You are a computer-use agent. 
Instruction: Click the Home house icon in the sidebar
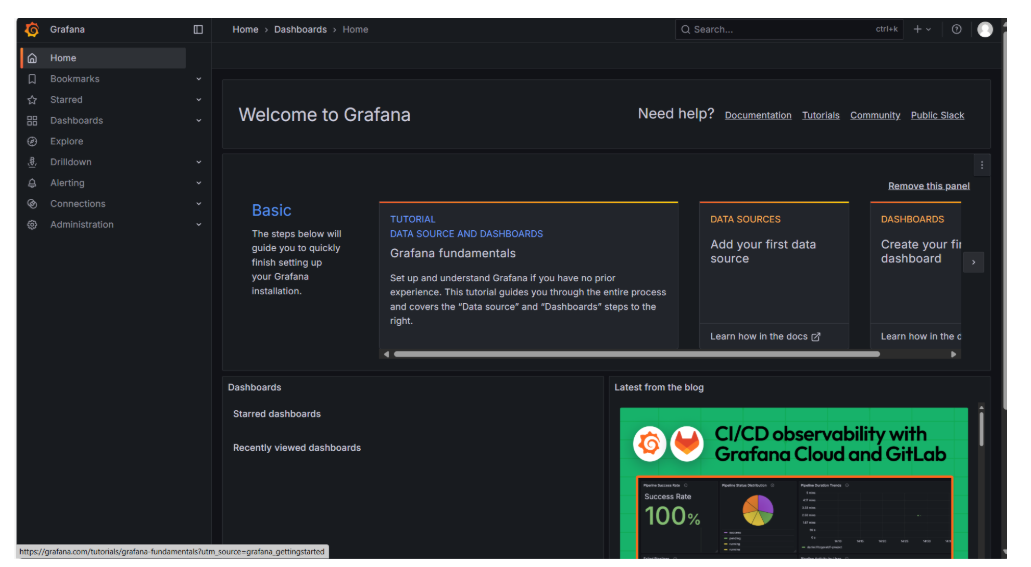point(32,58)
